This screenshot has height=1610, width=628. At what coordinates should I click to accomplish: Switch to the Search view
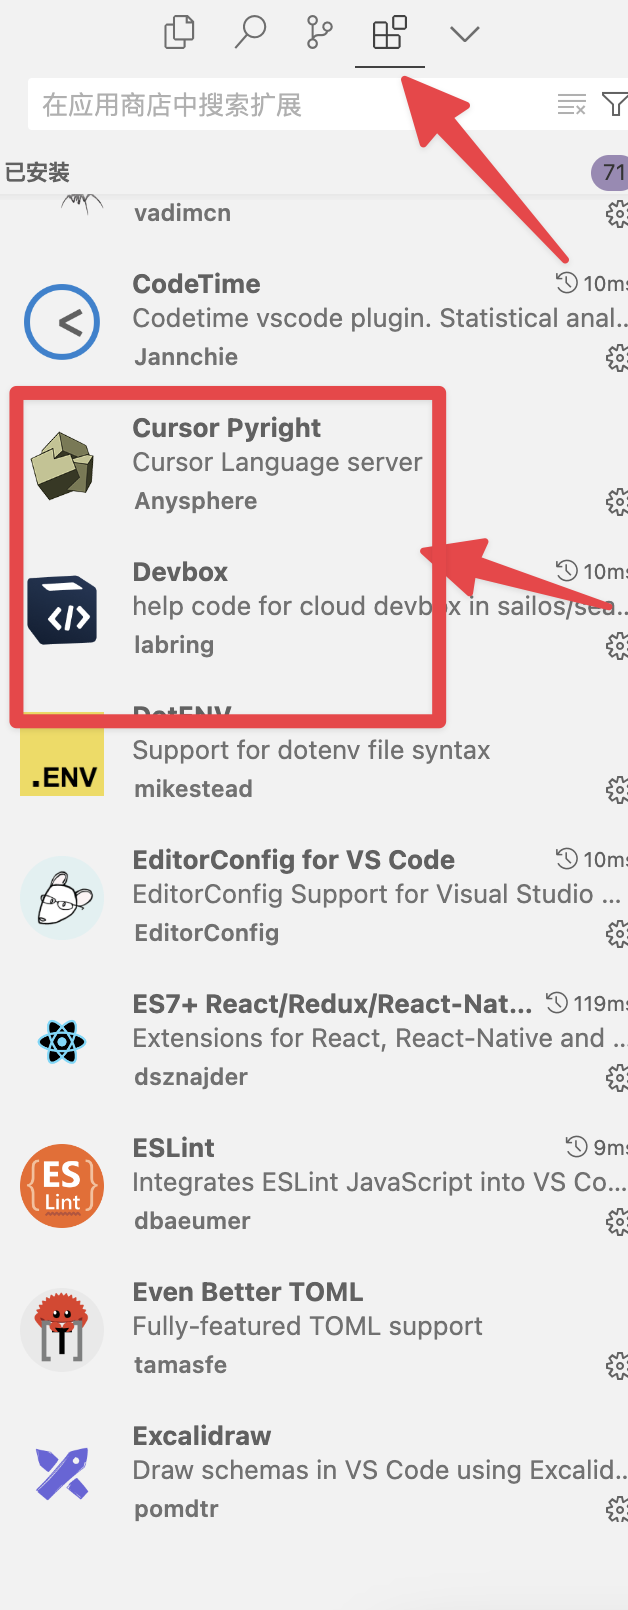(x=249, y=33)
